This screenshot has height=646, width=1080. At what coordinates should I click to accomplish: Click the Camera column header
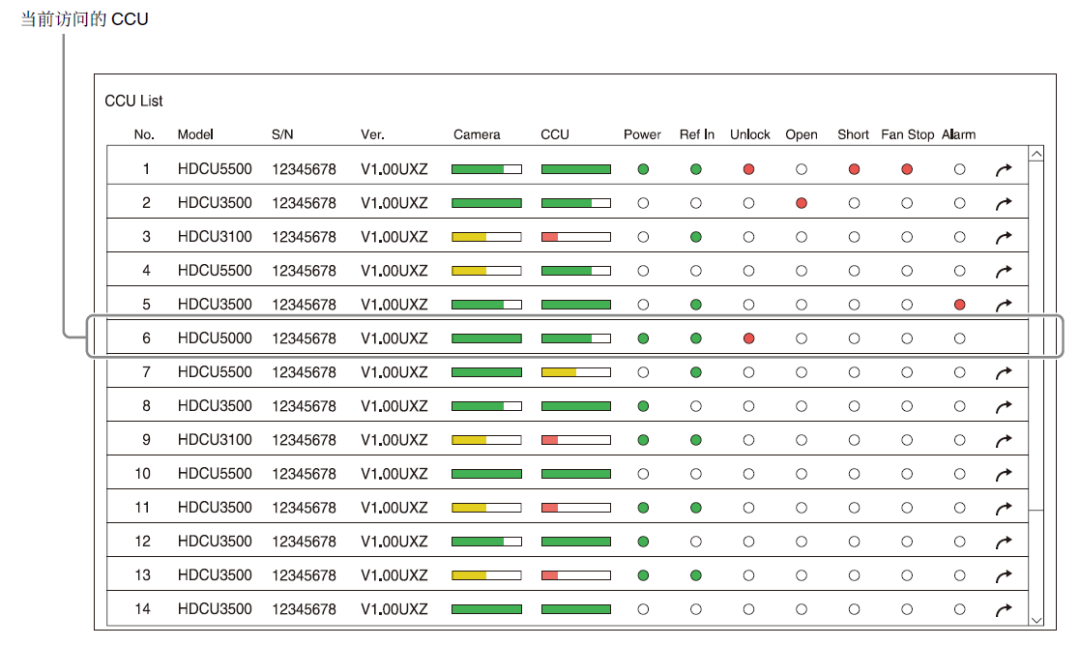[477, 135]
